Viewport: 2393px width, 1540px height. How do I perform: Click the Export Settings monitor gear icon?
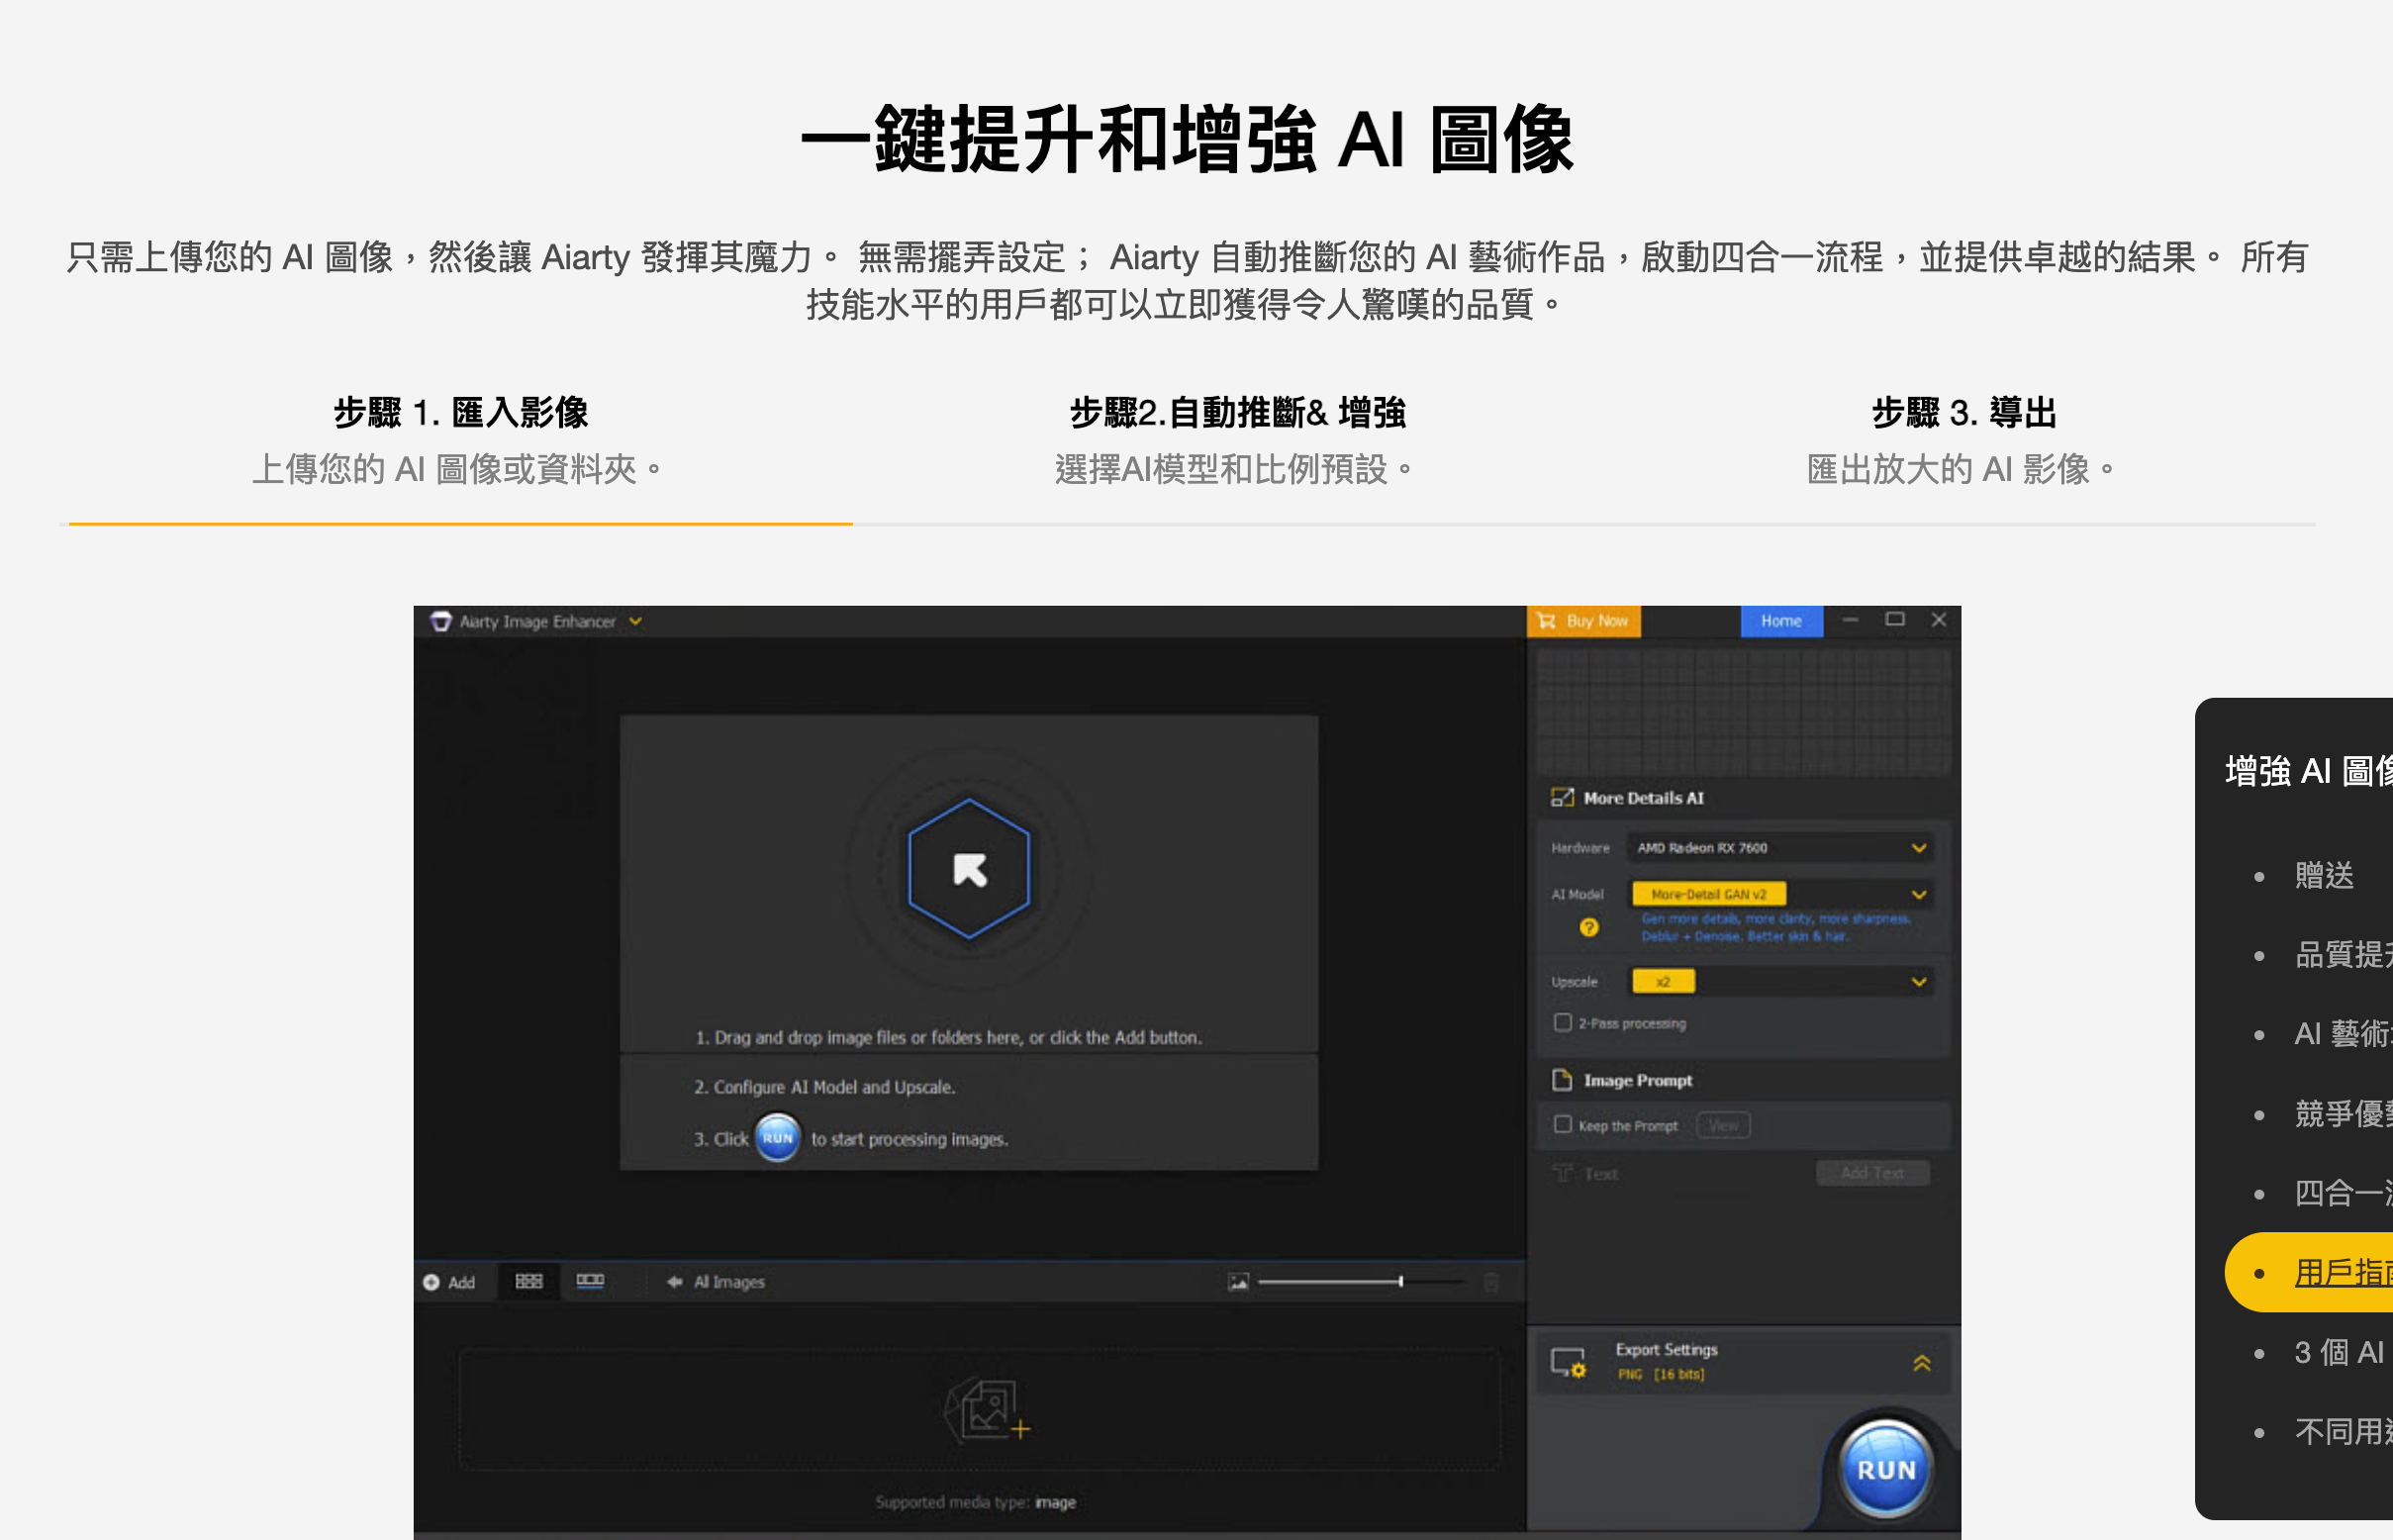[x=1567, y=1362]
